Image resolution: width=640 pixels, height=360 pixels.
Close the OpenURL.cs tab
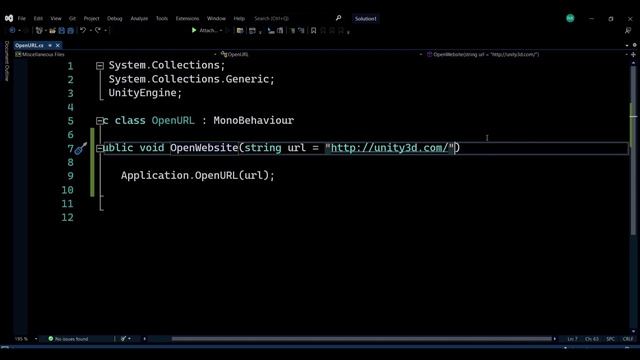[58, 45]
